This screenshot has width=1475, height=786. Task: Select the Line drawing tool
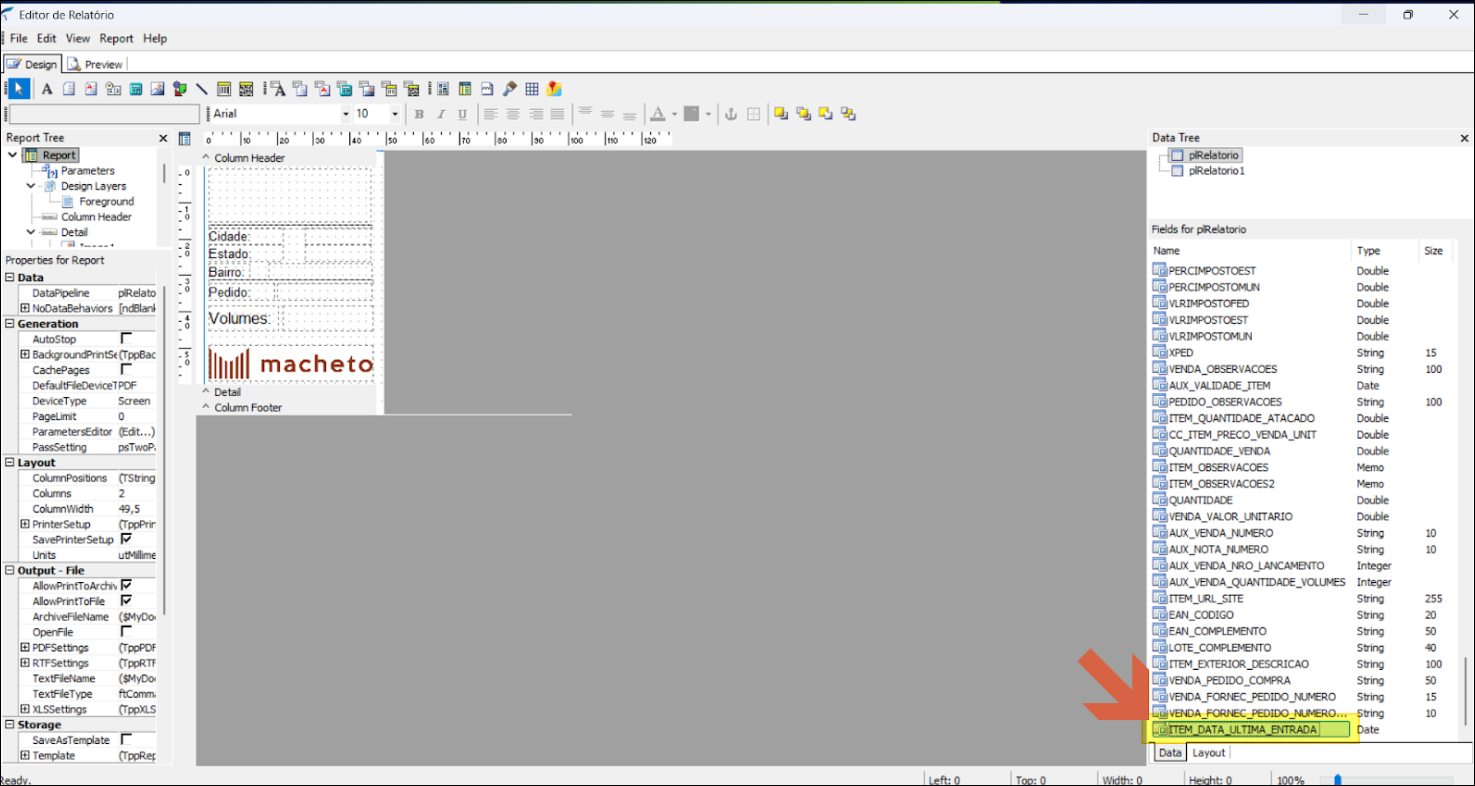click(201, 89)
